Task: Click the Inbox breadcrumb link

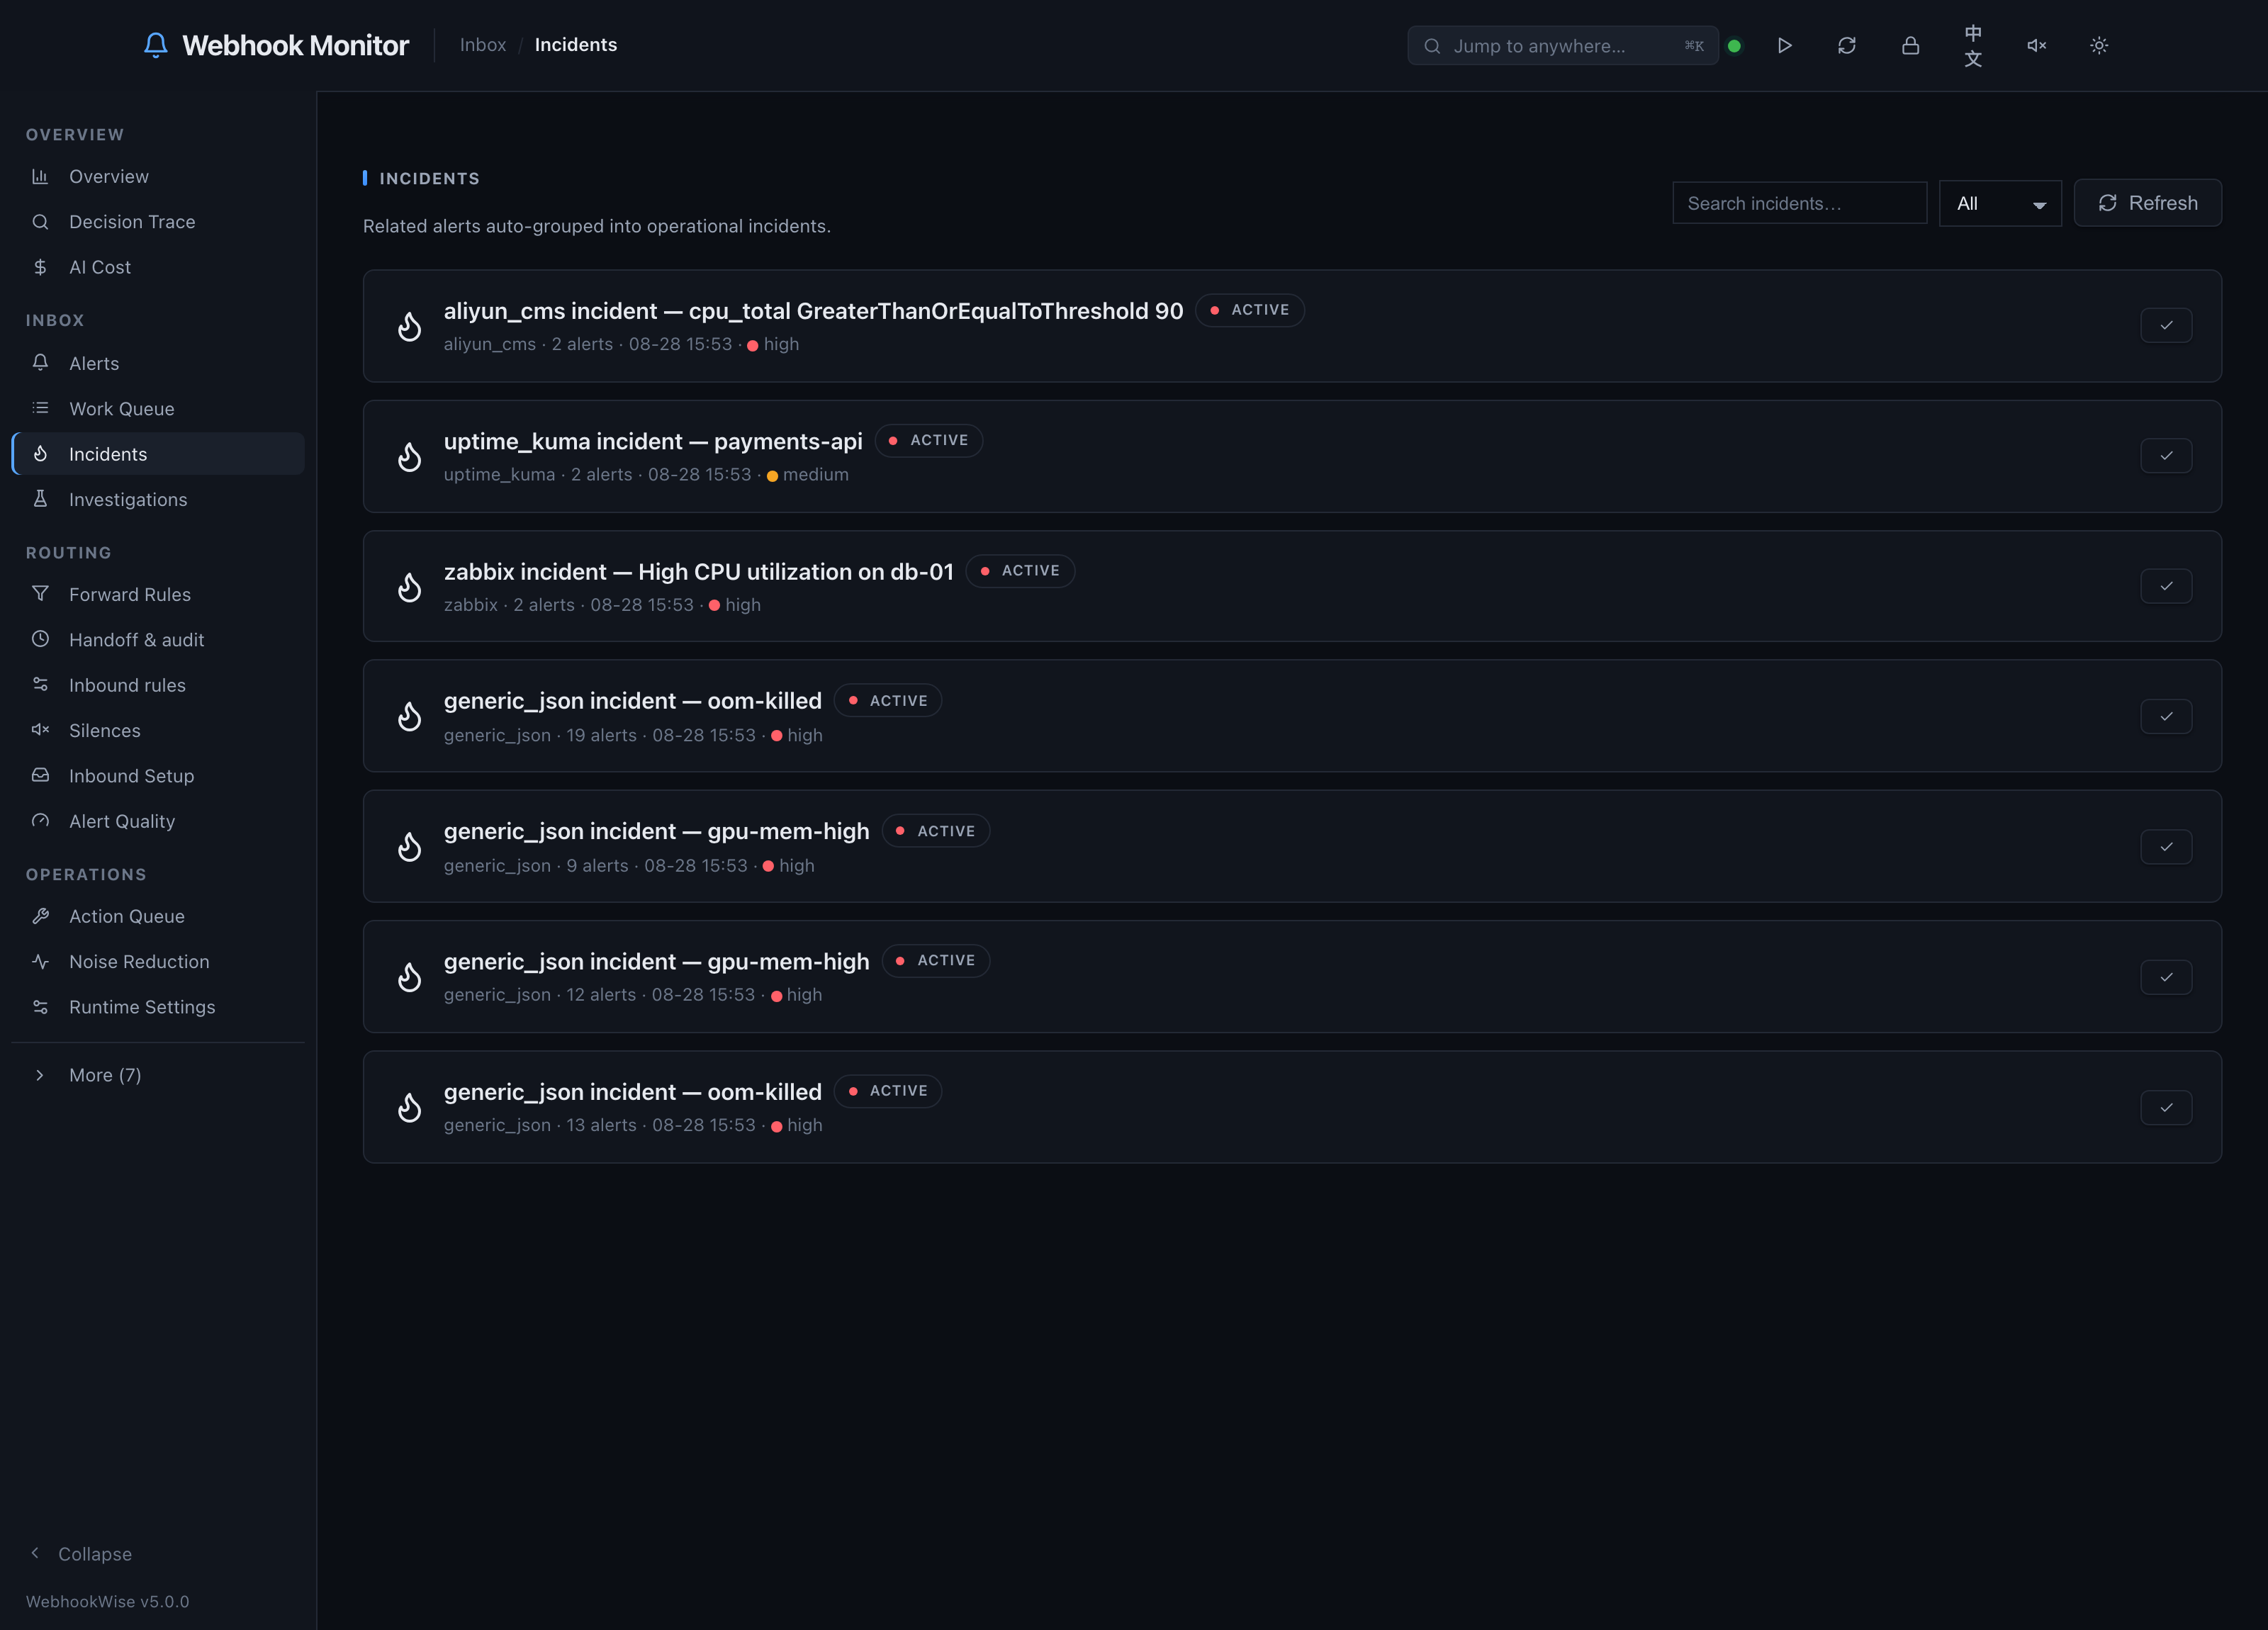Action: pyautogui.click(x=483, y=45)
